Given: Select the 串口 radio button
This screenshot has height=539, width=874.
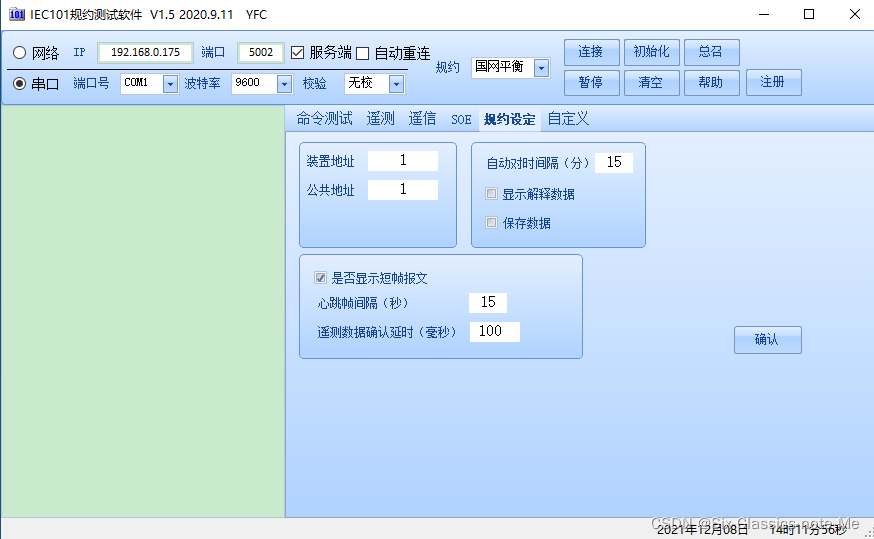Looking at the screenshot, I should pos(20,84).
